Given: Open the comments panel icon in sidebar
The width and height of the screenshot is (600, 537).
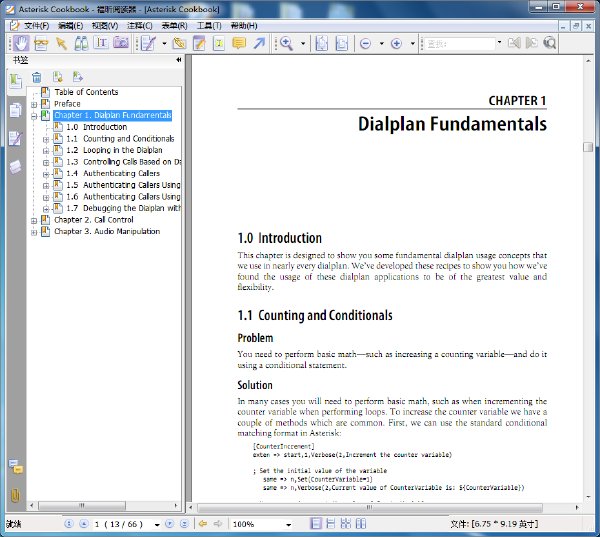Looking at the screenshot, I should point(16,467).
